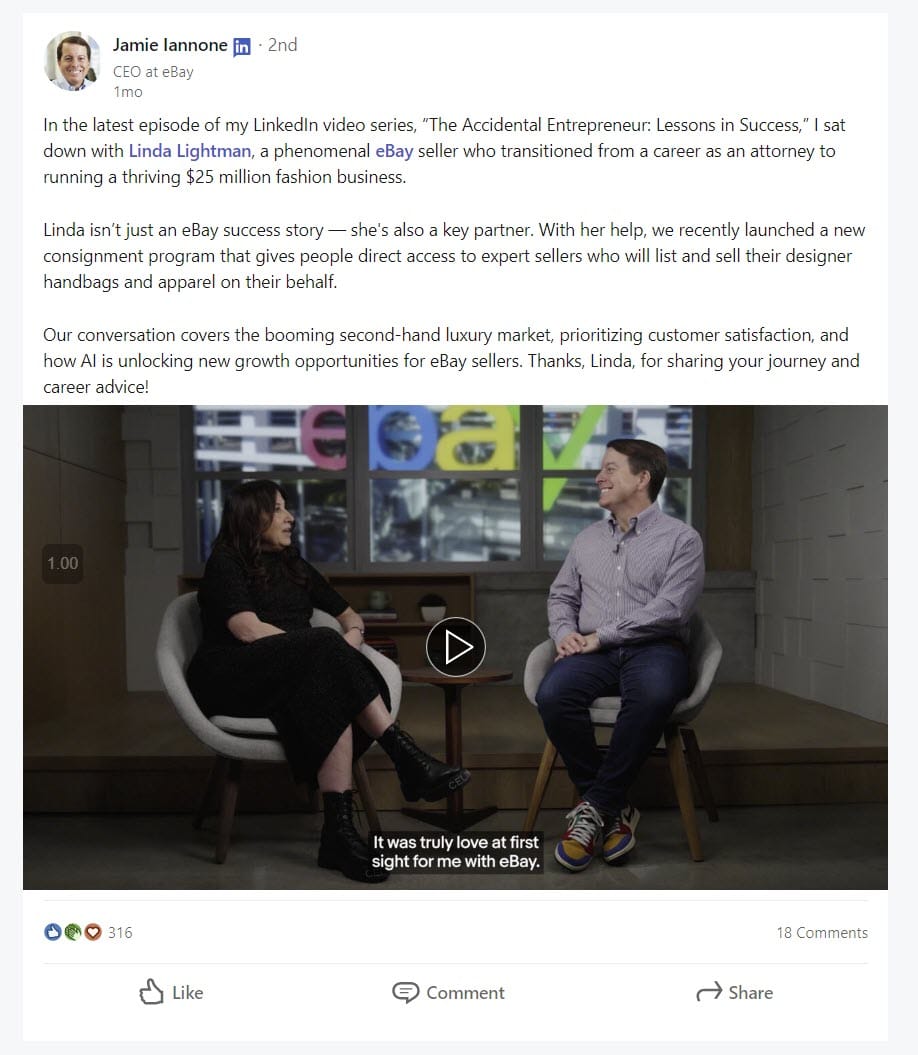Click the arrow Share icon

point(709,992)
